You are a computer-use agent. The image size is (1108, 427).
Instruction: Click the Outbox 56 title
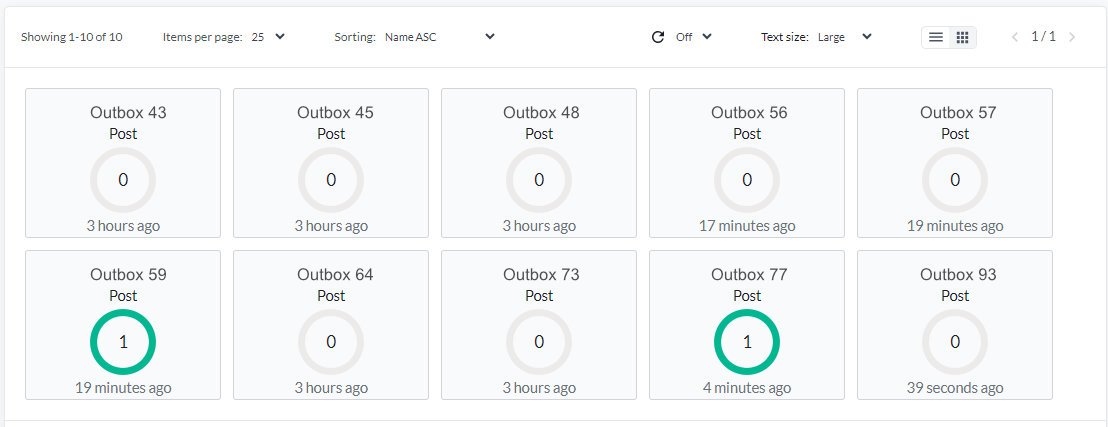[749, 112]
